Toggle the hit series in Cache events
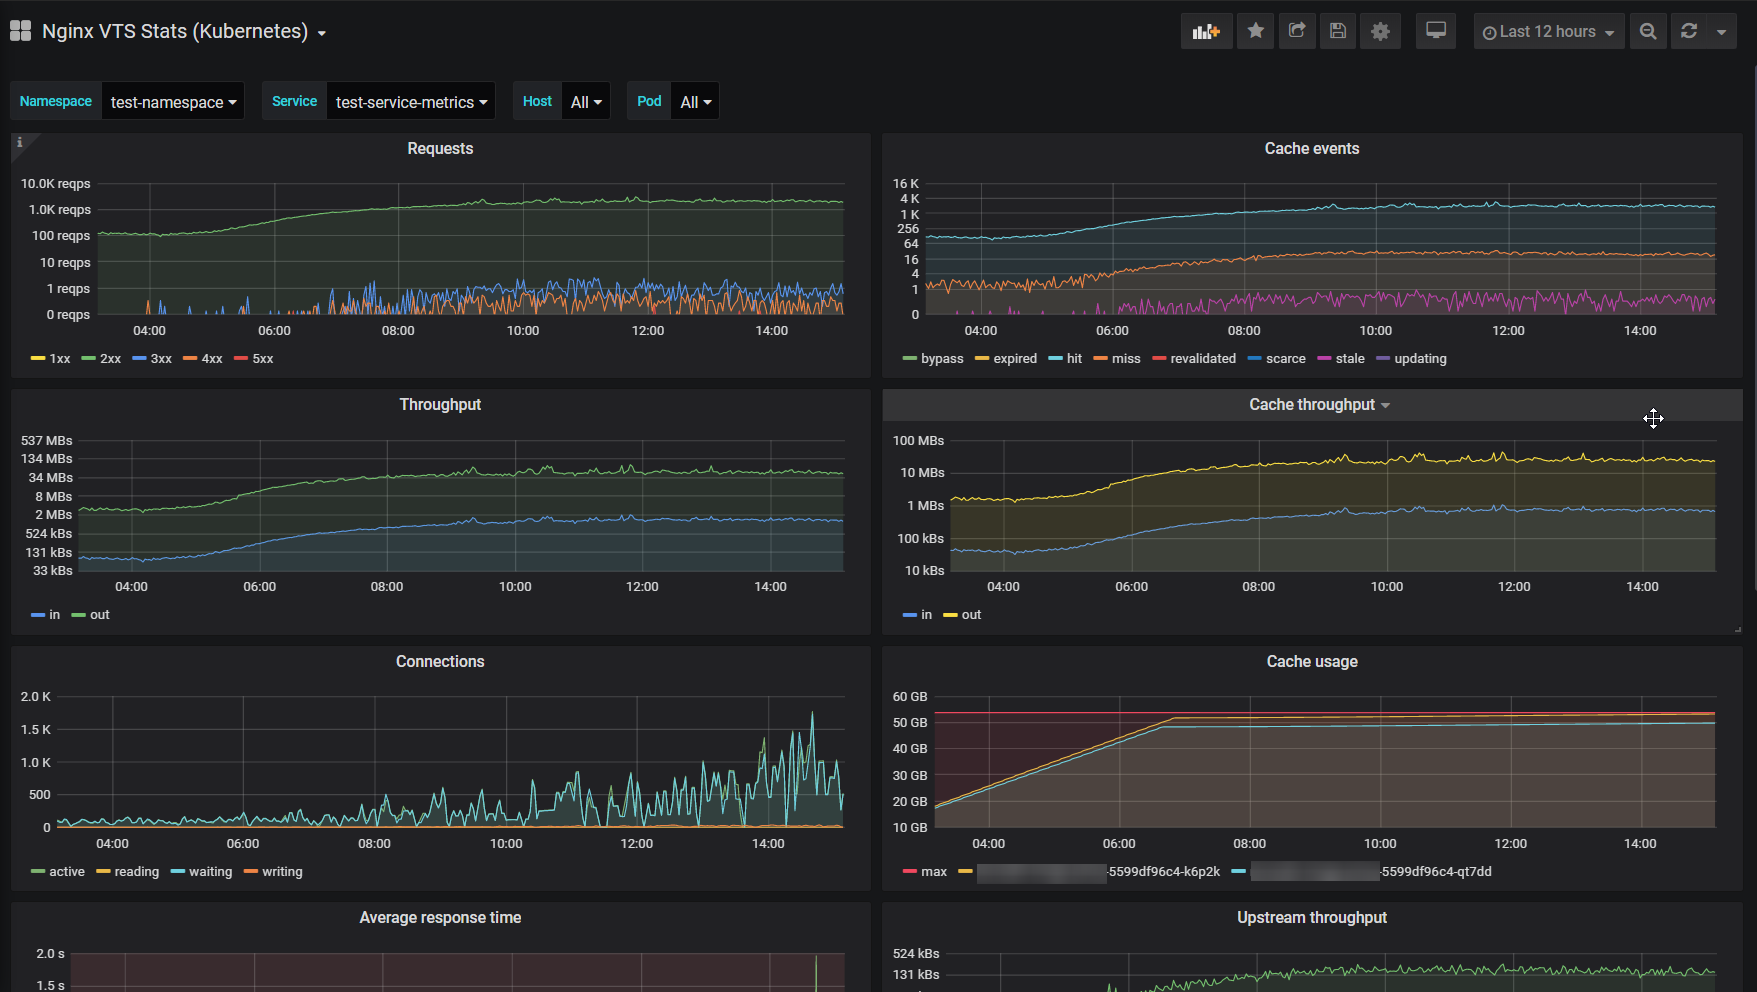 click(x=1073, y=359)
